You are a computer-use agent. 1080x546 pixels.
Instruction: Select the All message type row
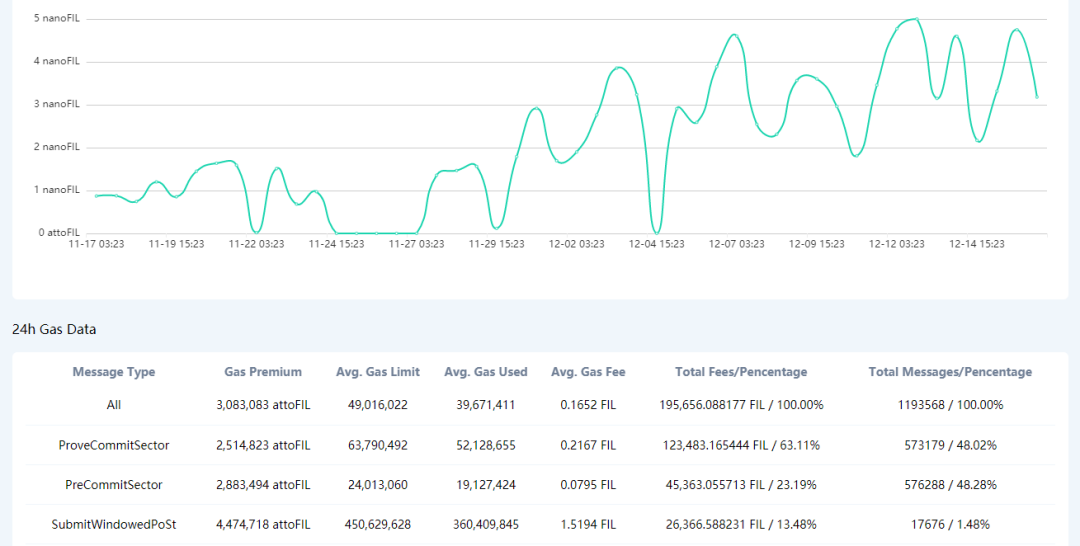click(x=114, y=405)
